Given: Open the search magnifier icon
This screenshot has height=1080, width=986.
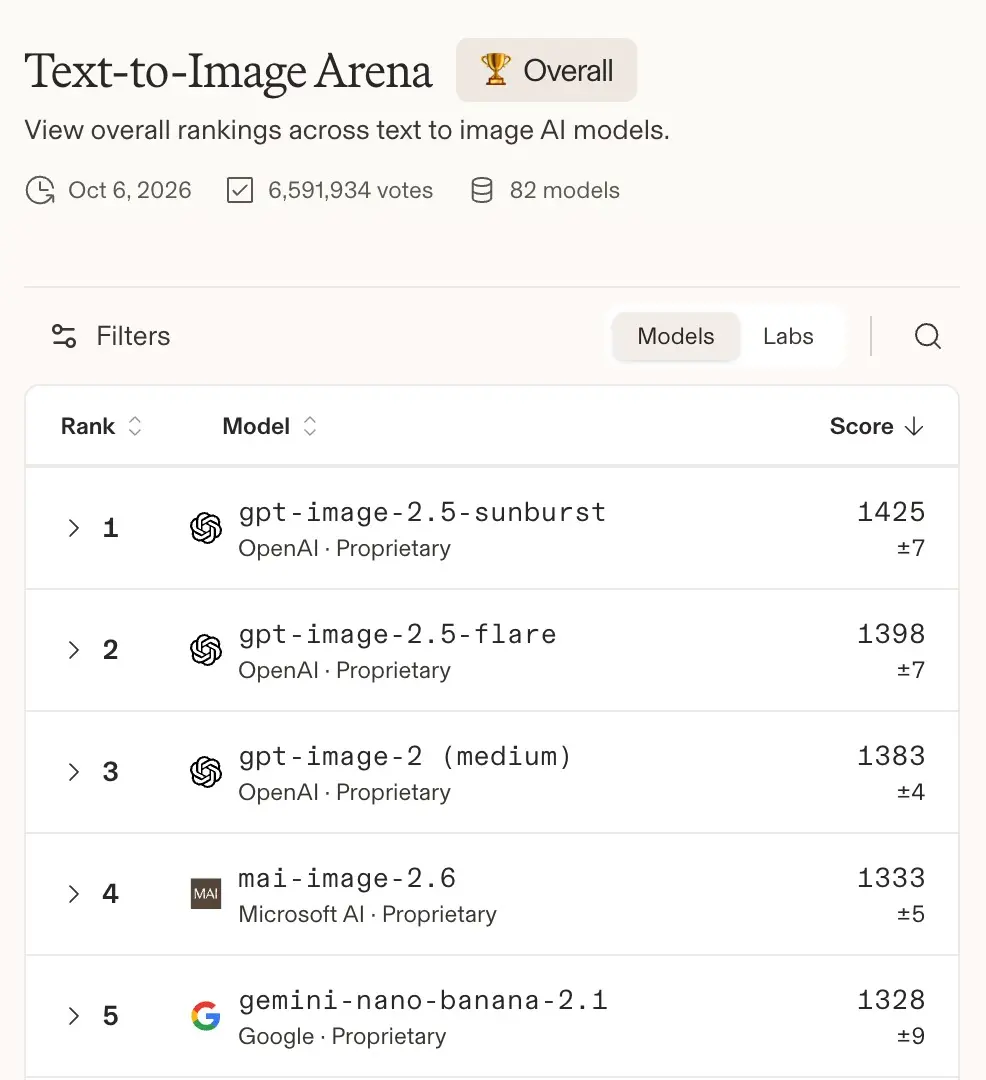Looking at the screenshot, I should pyautogui.click(x=927, y=336).
